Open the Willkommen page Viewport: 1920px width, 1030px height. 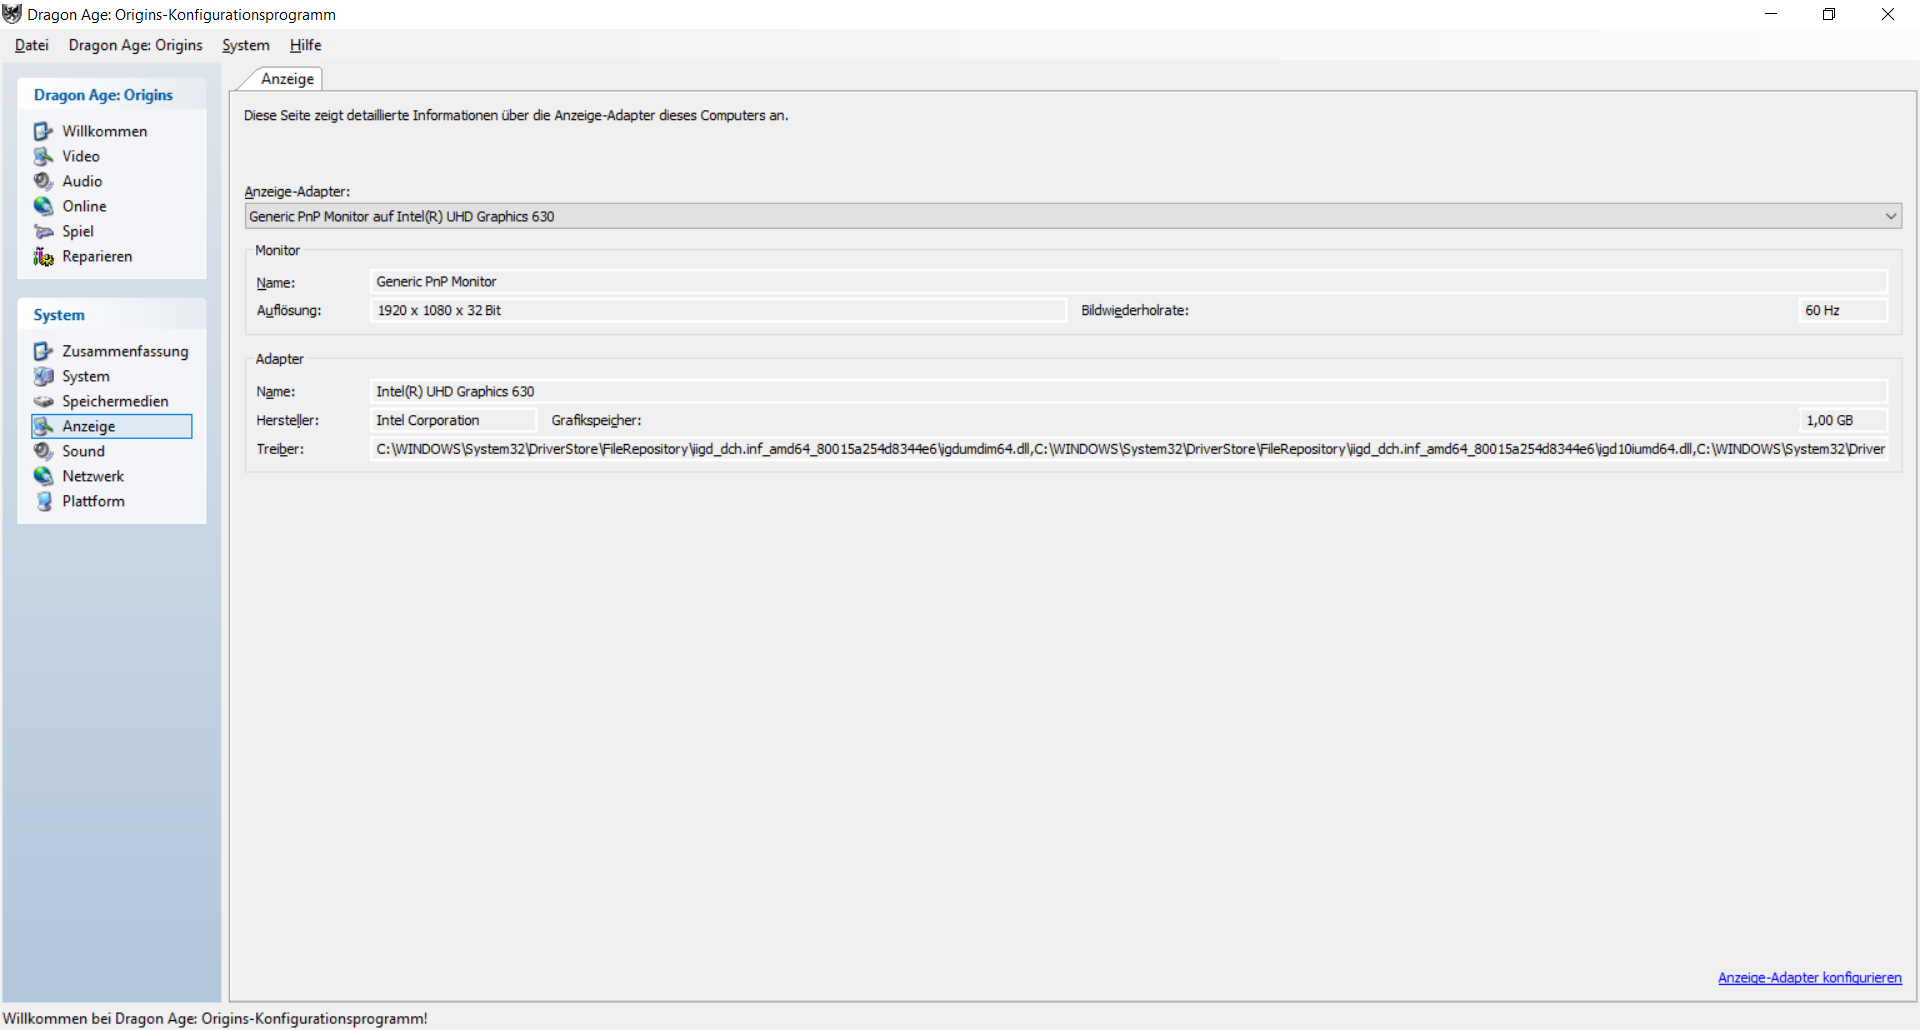point(104,131)
